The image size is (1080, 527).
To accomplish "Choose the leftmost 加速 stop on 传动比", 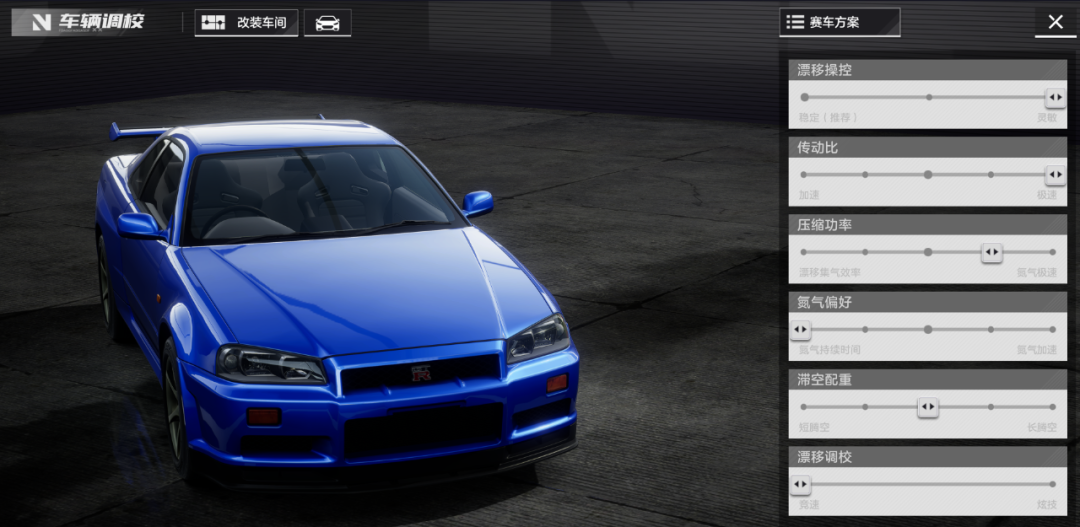I will tap(803, 175).
